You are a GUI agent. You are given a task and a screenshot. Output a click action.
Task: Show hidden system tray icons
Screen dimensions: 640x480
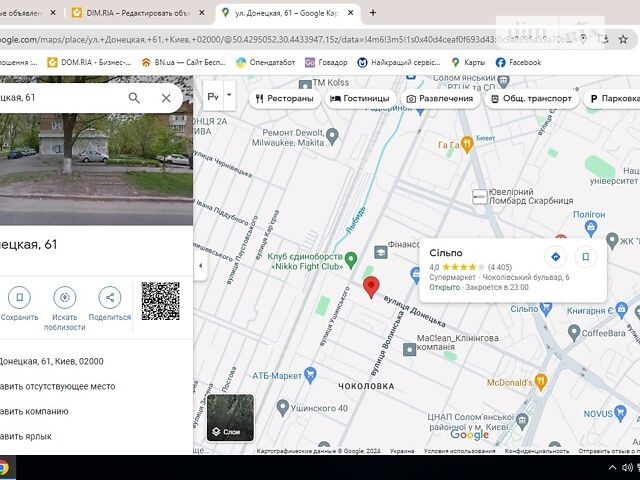coord(612,468)
